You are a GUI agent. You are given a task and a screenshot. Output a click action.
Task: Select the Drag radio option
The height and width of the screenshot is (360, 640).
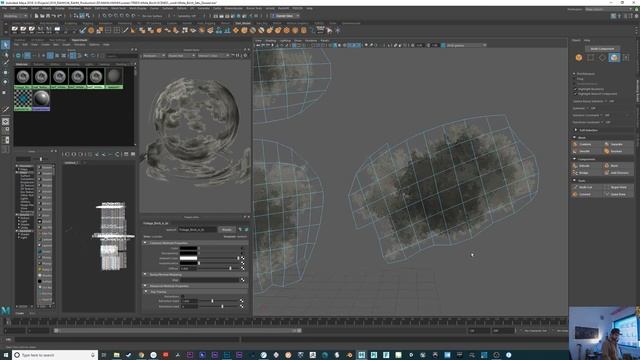tap(575, 79)
